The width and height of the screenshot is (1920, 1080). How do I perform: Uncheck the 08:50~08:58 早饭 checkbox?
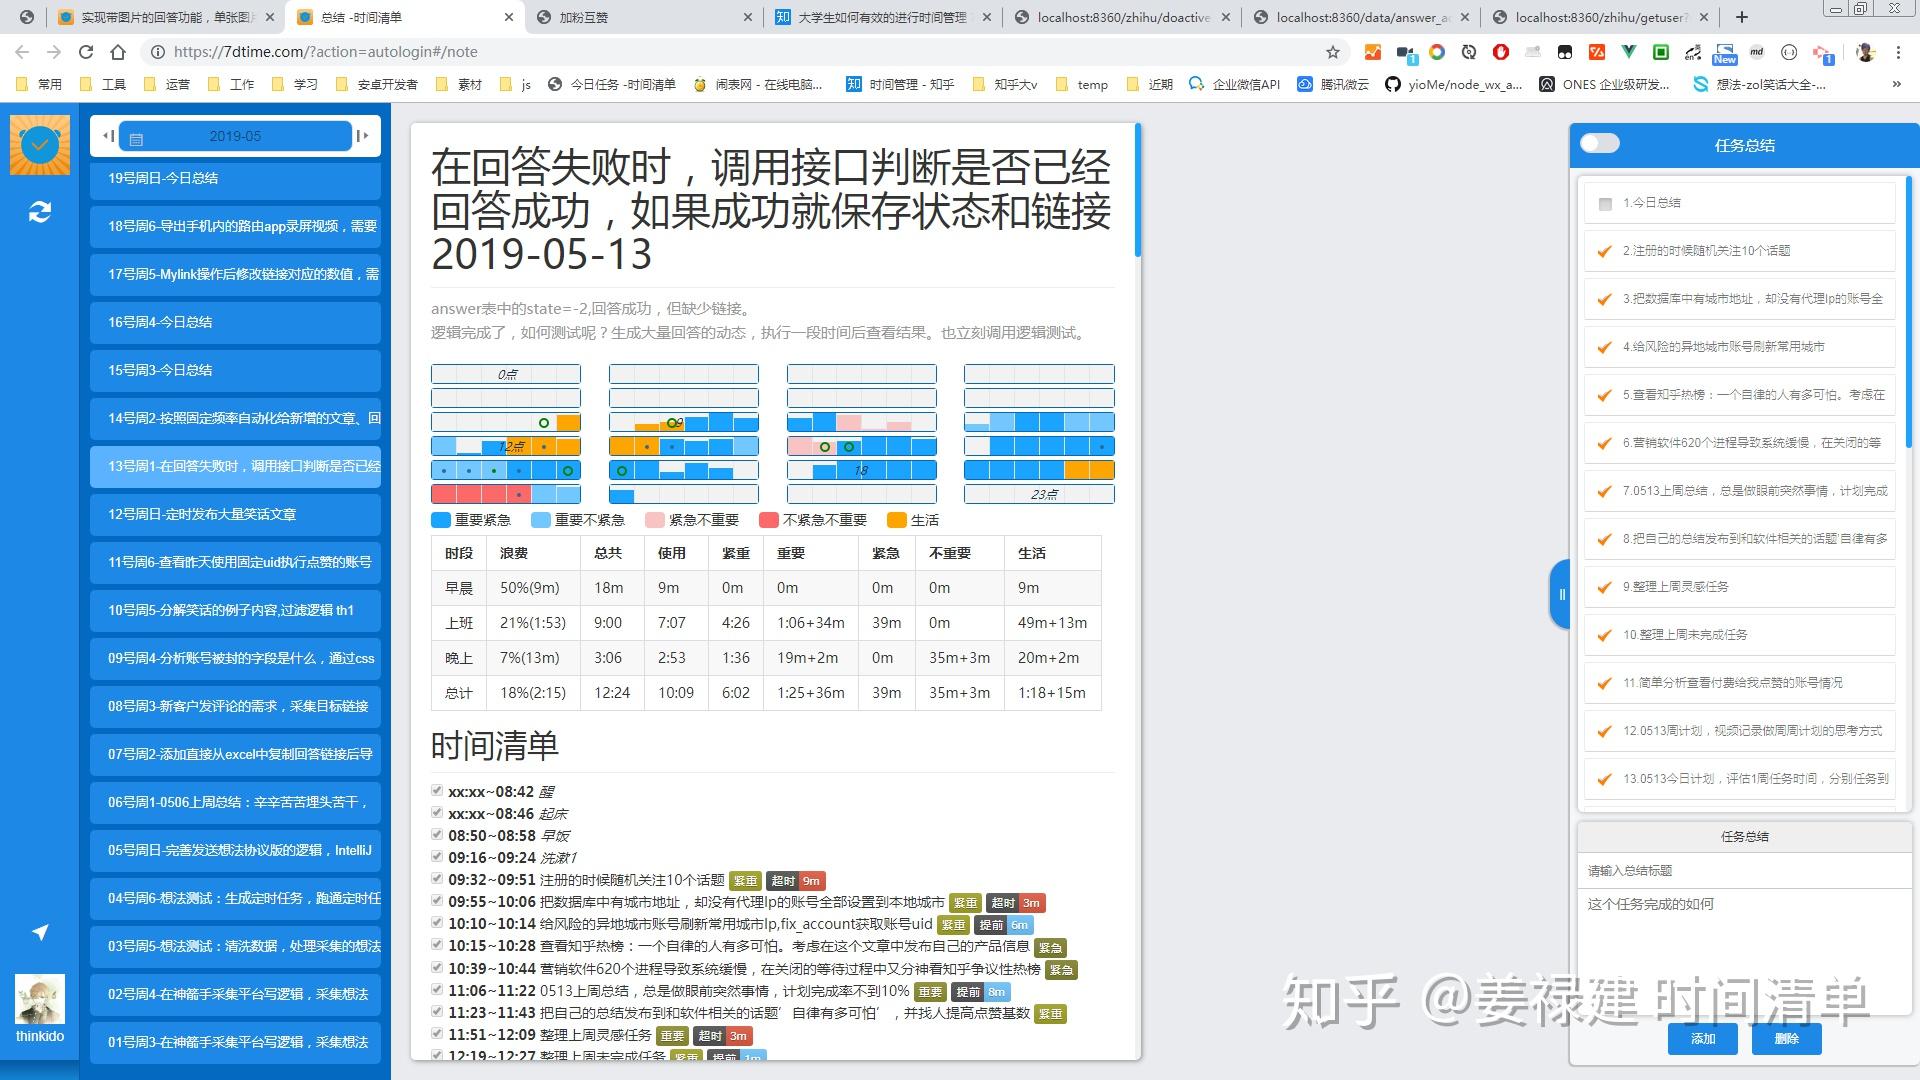437,834
